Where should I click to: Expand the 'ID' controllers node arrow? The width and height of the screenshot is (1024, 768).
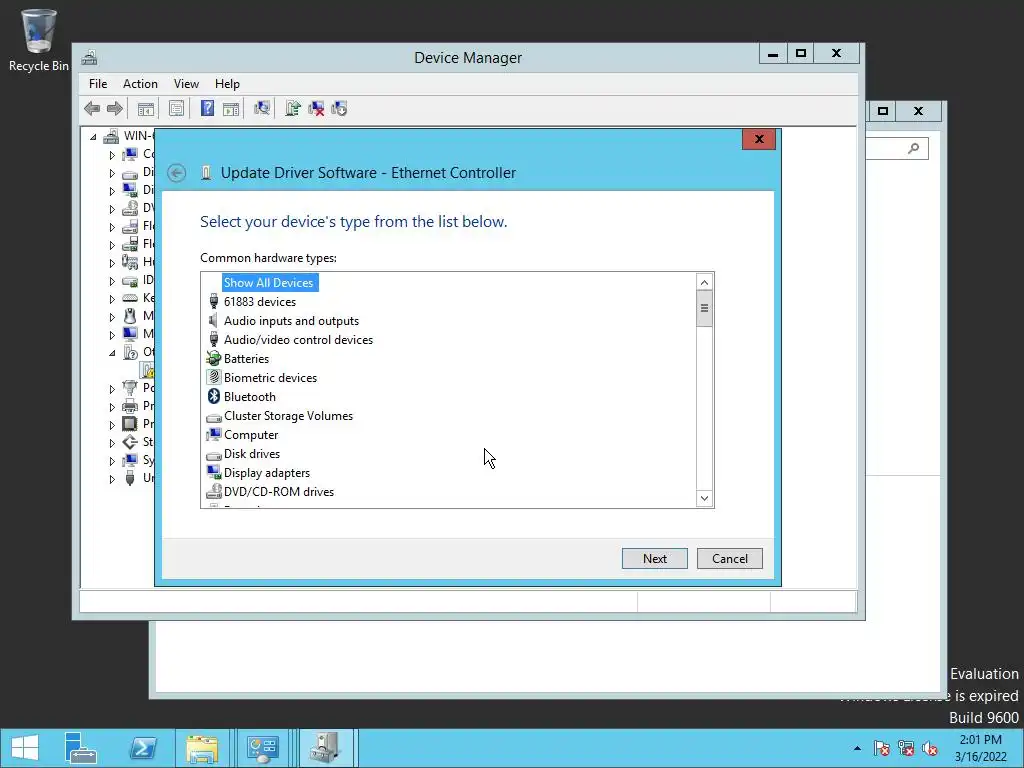pyautogui.click(x=112, y=281)
